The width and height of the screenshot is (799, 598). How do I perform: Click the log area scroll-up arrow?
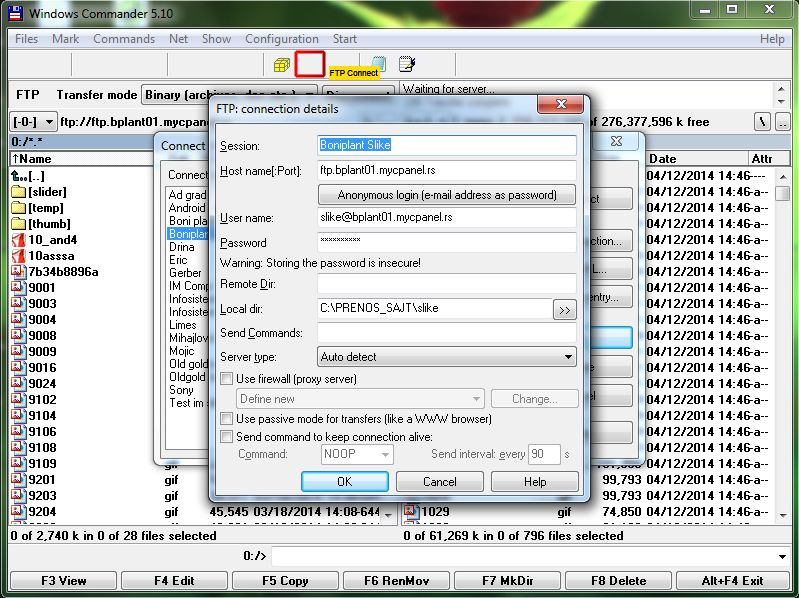click(782, 89)
